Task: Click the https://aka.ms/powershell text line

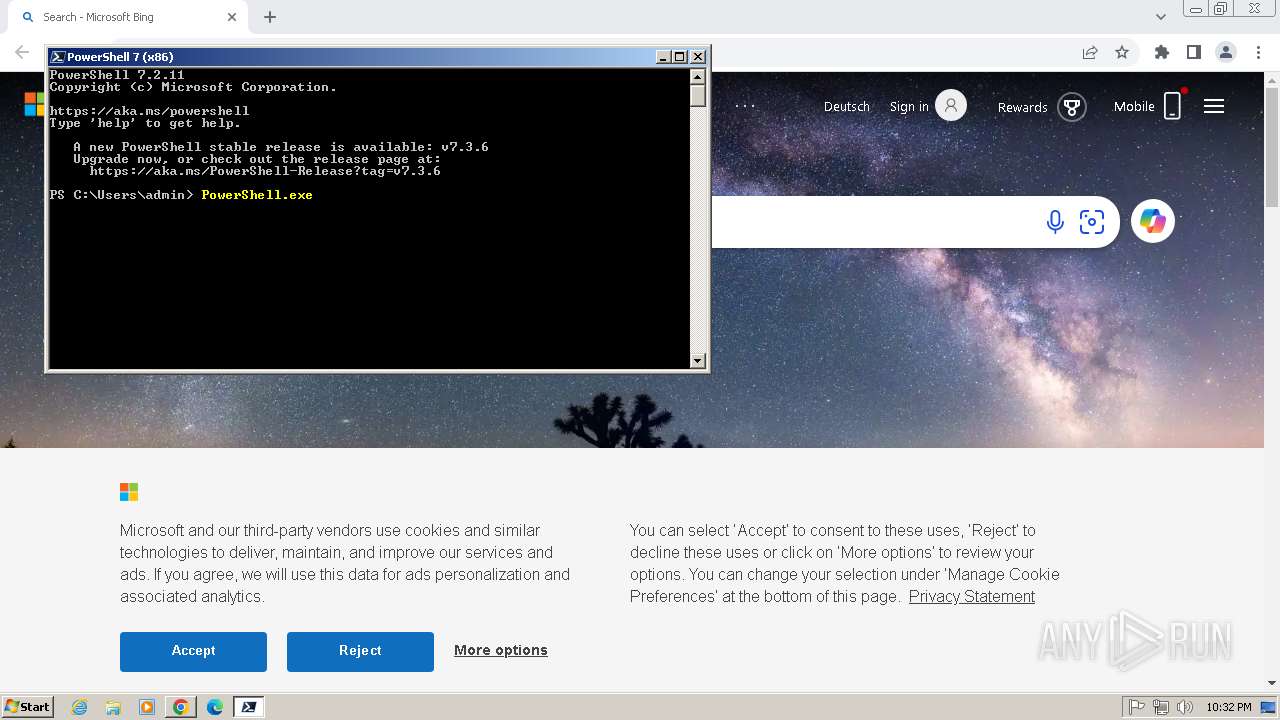Action: pyautogui.click(x=149, y=111)
